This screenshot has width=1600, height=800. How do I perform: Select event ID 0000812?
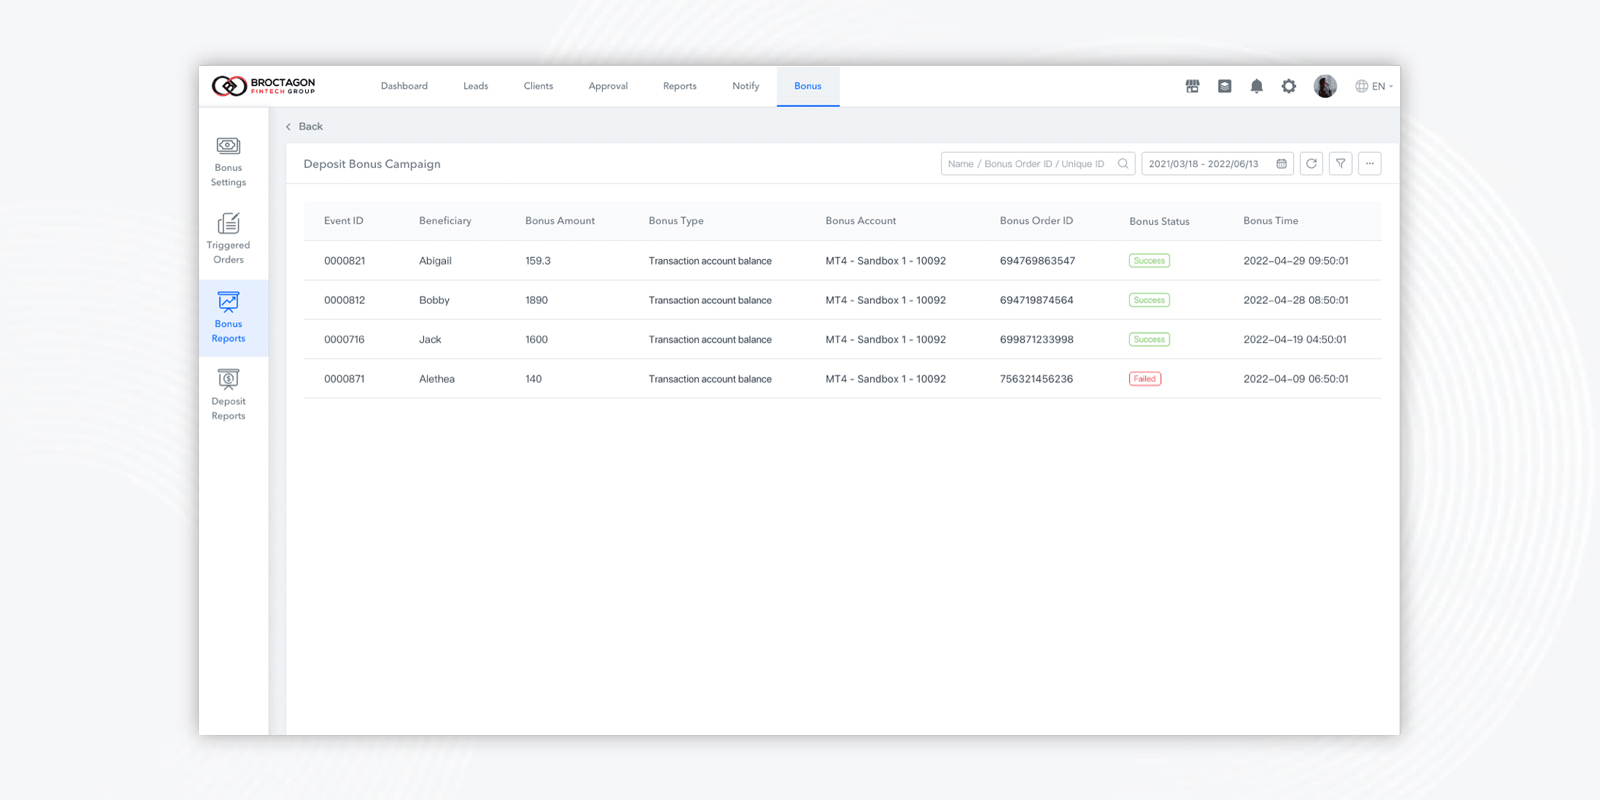(345, 300)
